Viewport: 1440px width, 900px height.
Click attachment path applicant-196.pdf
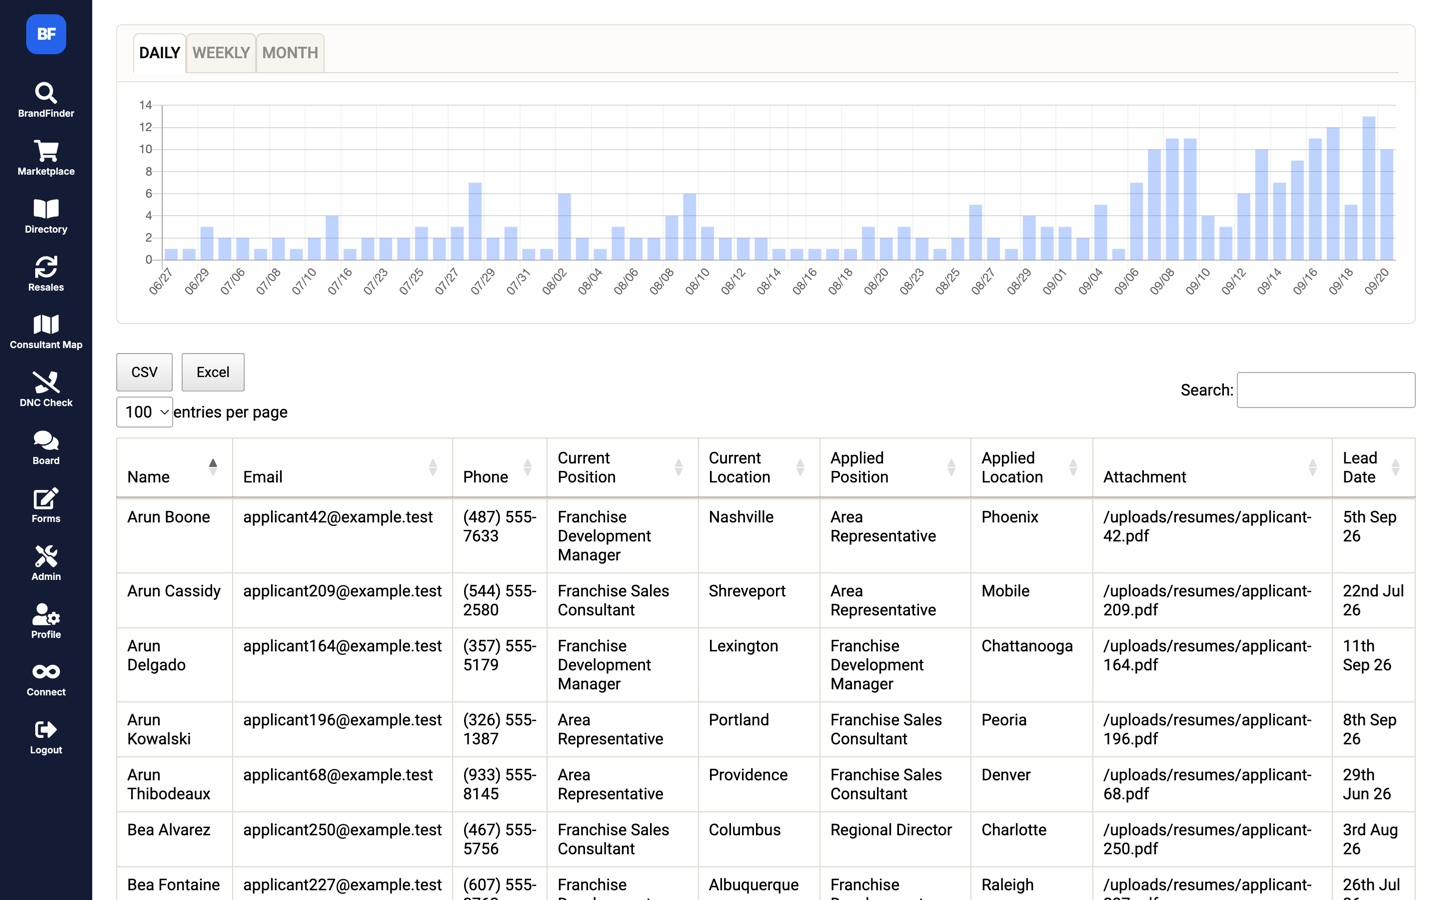coord(1207,729)
